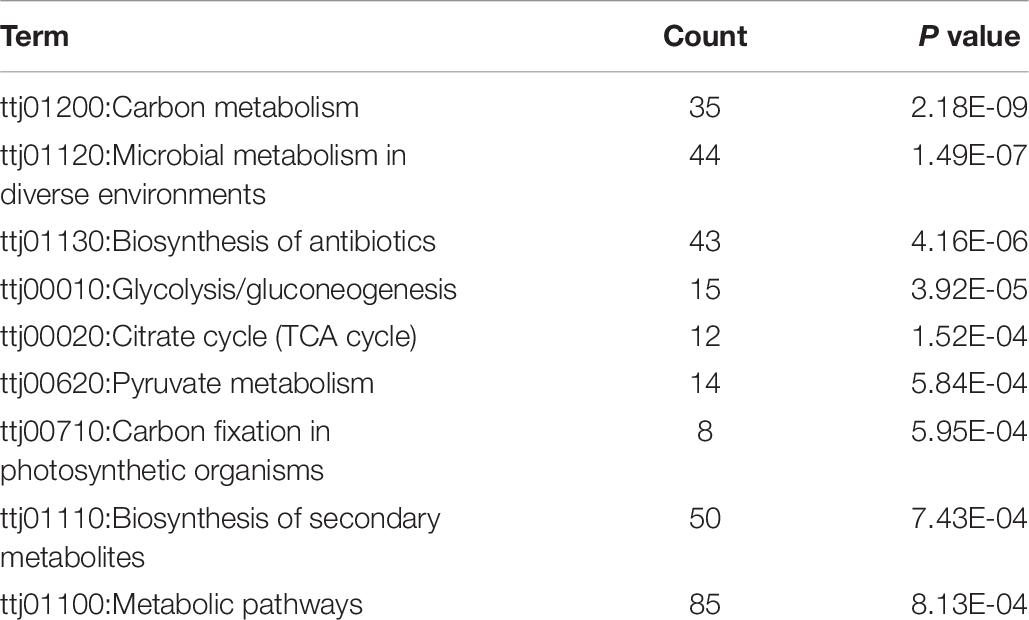Click ttj00710:Carbon fixation in photosynthetic organisms
Viewport: 1029px width, 620px height.
[165, 451]
